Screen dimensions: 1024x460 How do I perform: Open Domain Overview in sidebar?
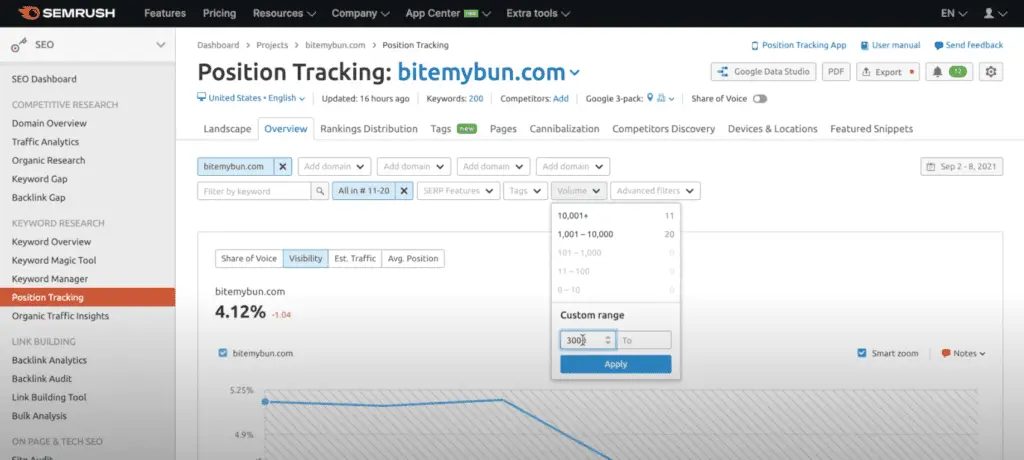click(x=49, y=123)
